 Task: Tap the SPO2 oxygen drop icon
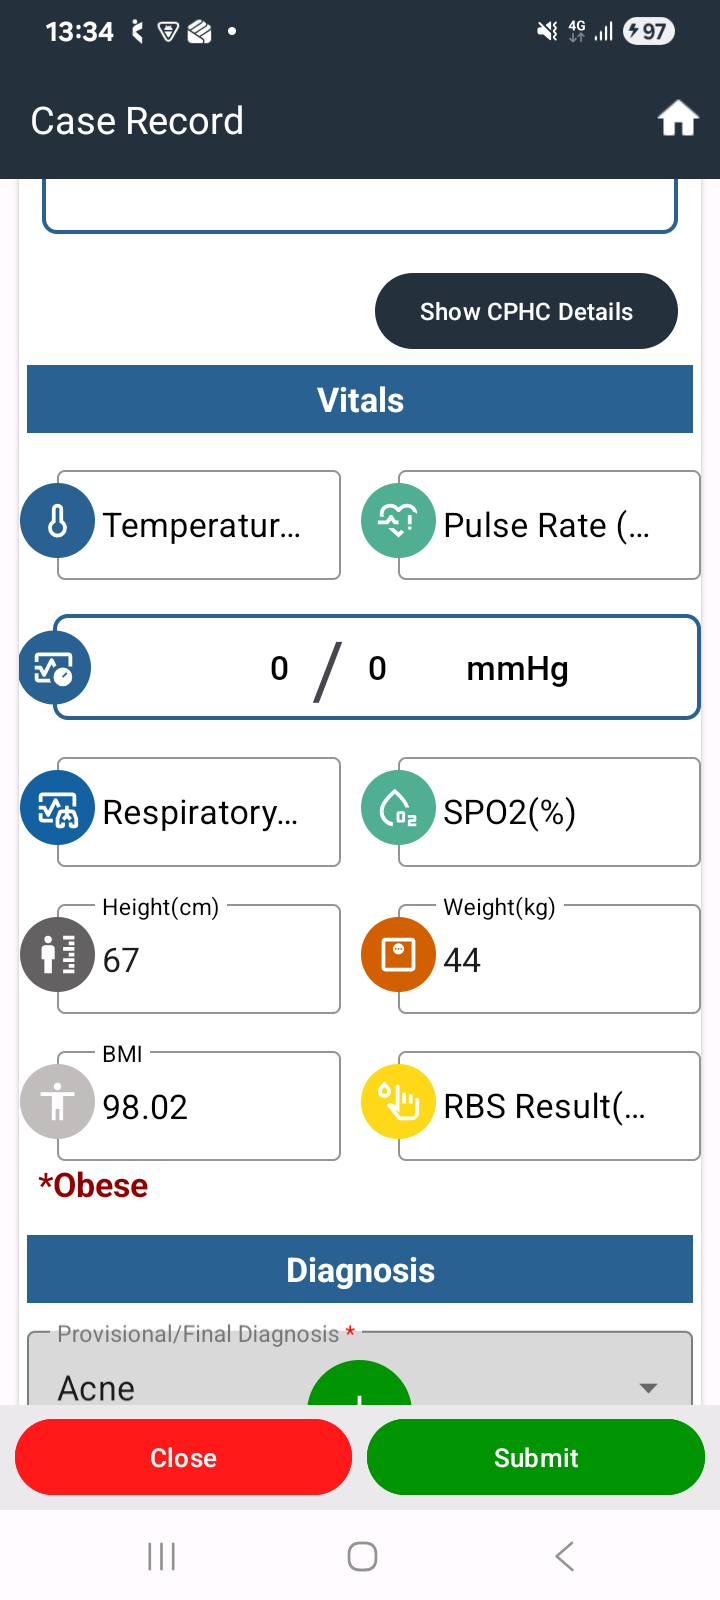coord(398,808)
